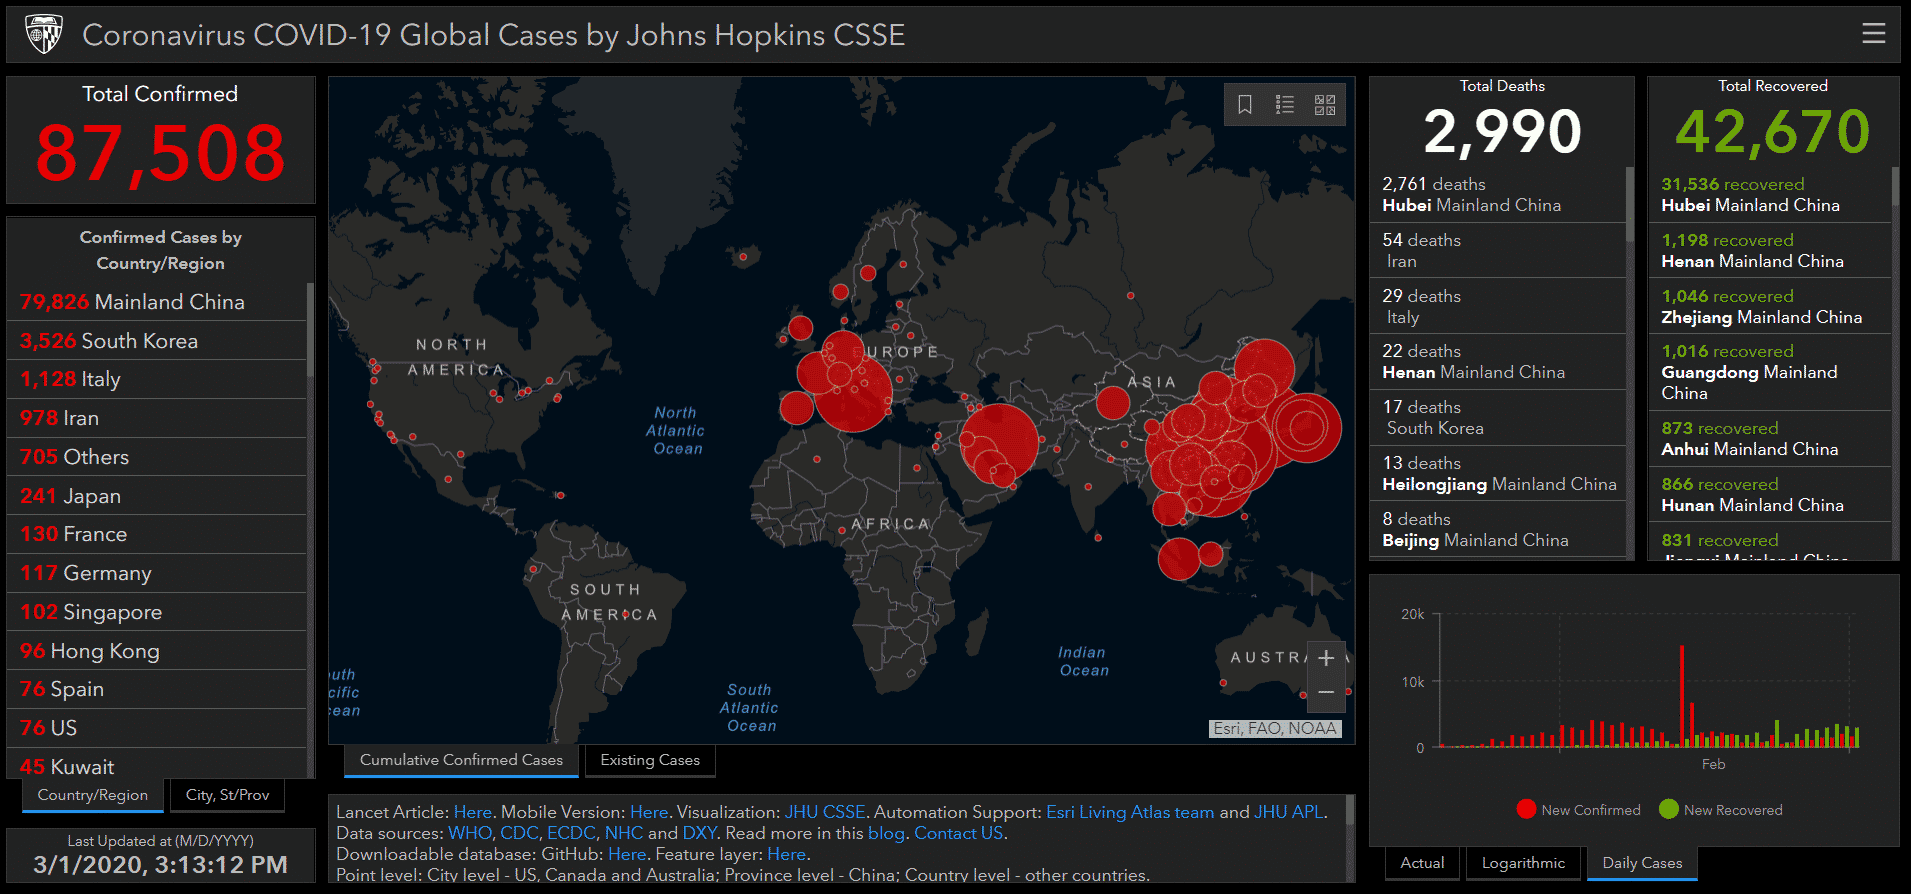The width and height of the screenshot is (1911, 894).
Task: Select 705 Others row
Action: (157, 457)
